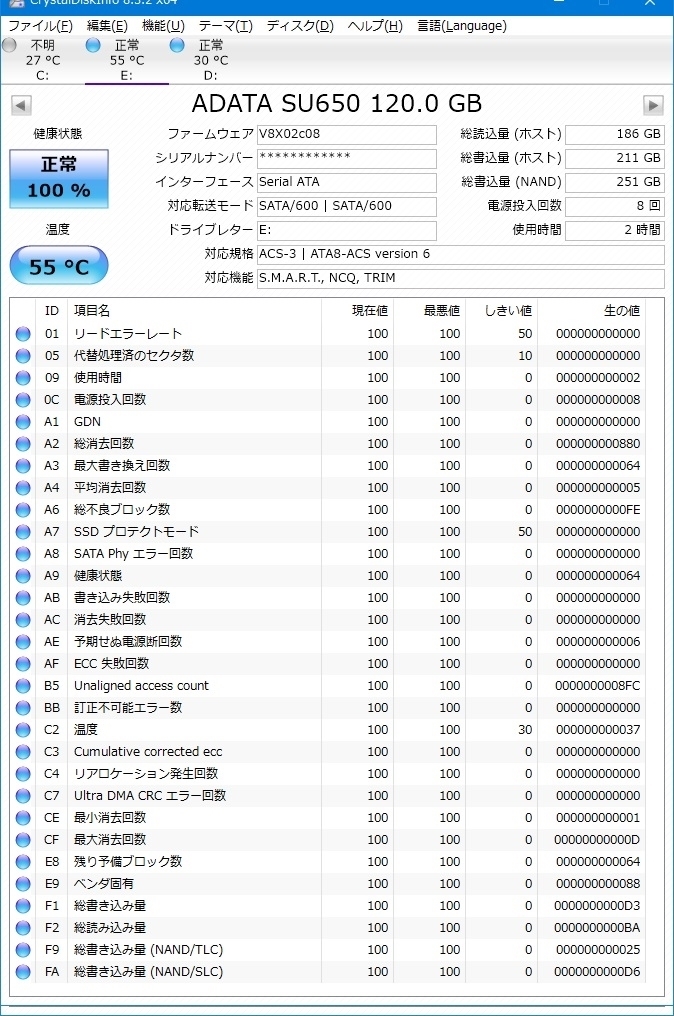The image size is (674, 1016).
Task: Click status icon of 05 代替処理済のセクタ数 row
Action: (23, 356)
